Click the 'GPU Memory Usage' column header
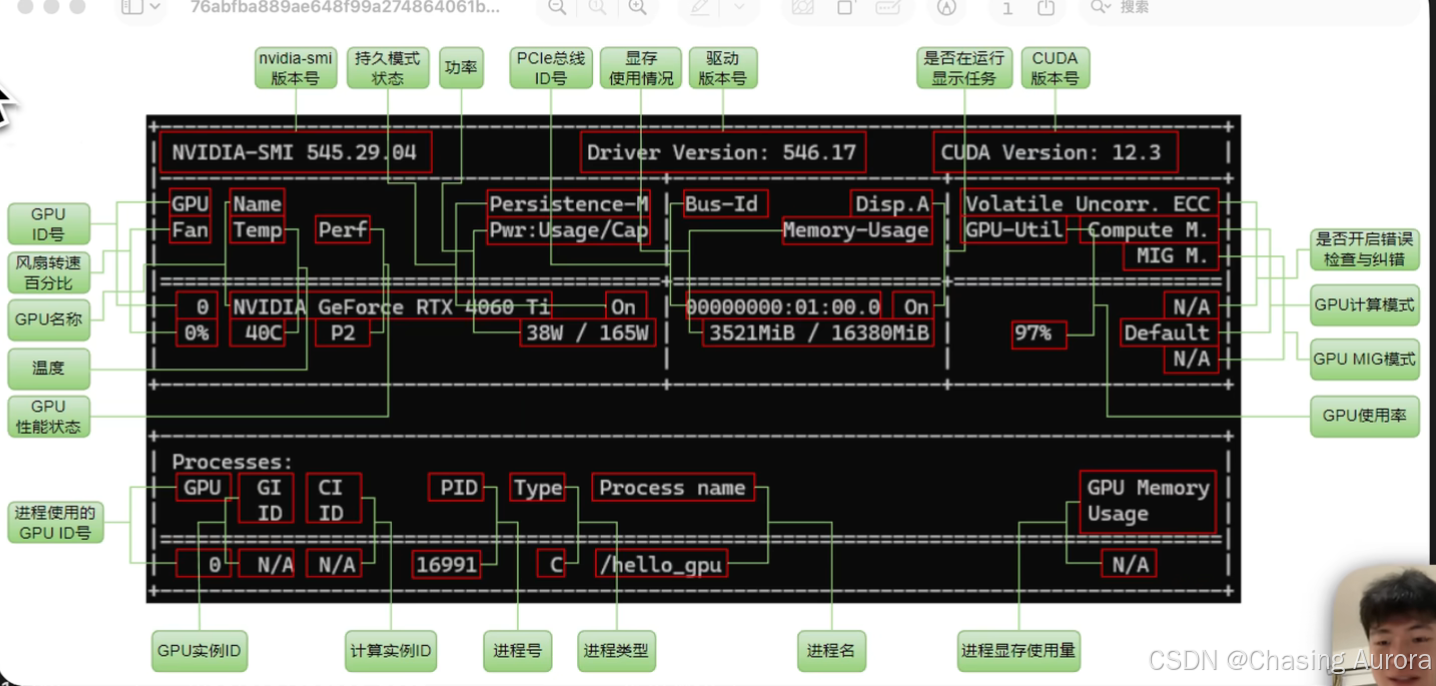Viewport: 1436px width, 686px height. (x=1148, y=501)
